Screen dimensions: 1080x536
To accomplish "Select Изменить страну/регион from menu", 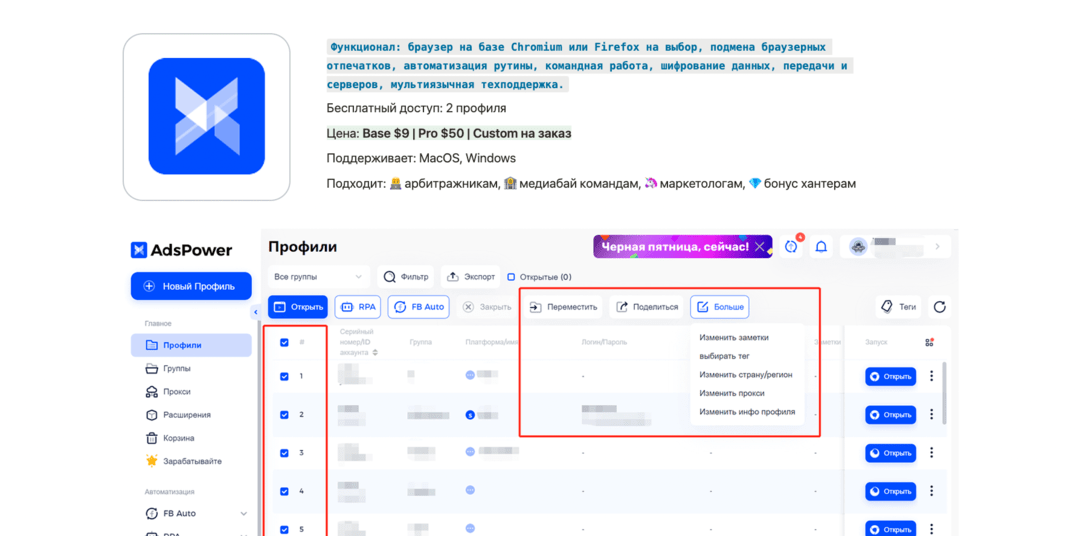I will (x=746, y=375).
